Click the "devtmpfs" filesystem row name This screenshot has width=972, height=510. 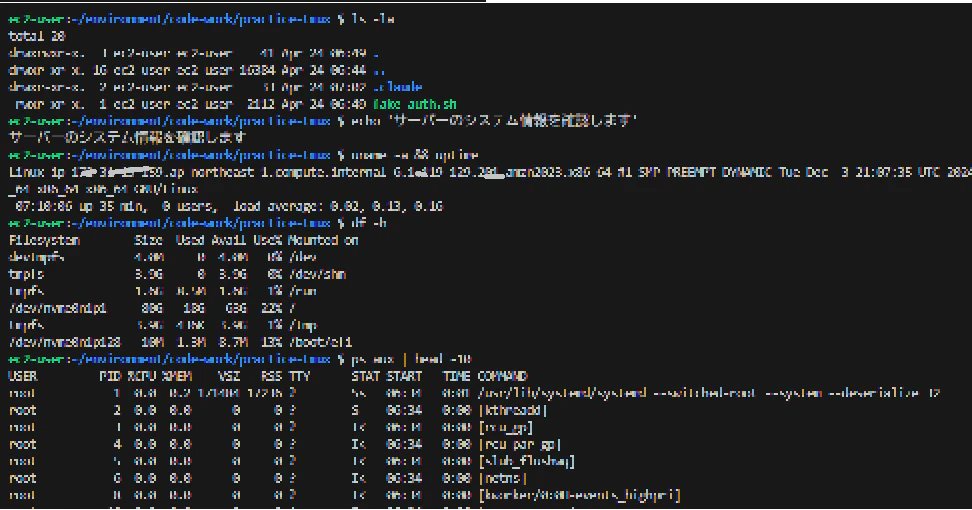[37, 257]
